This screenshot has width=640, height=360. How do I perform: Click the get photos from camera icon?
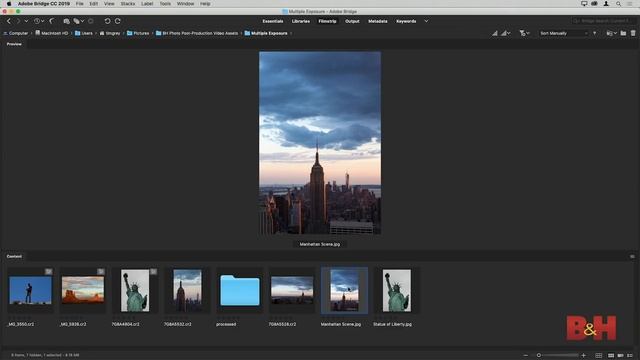66,21
